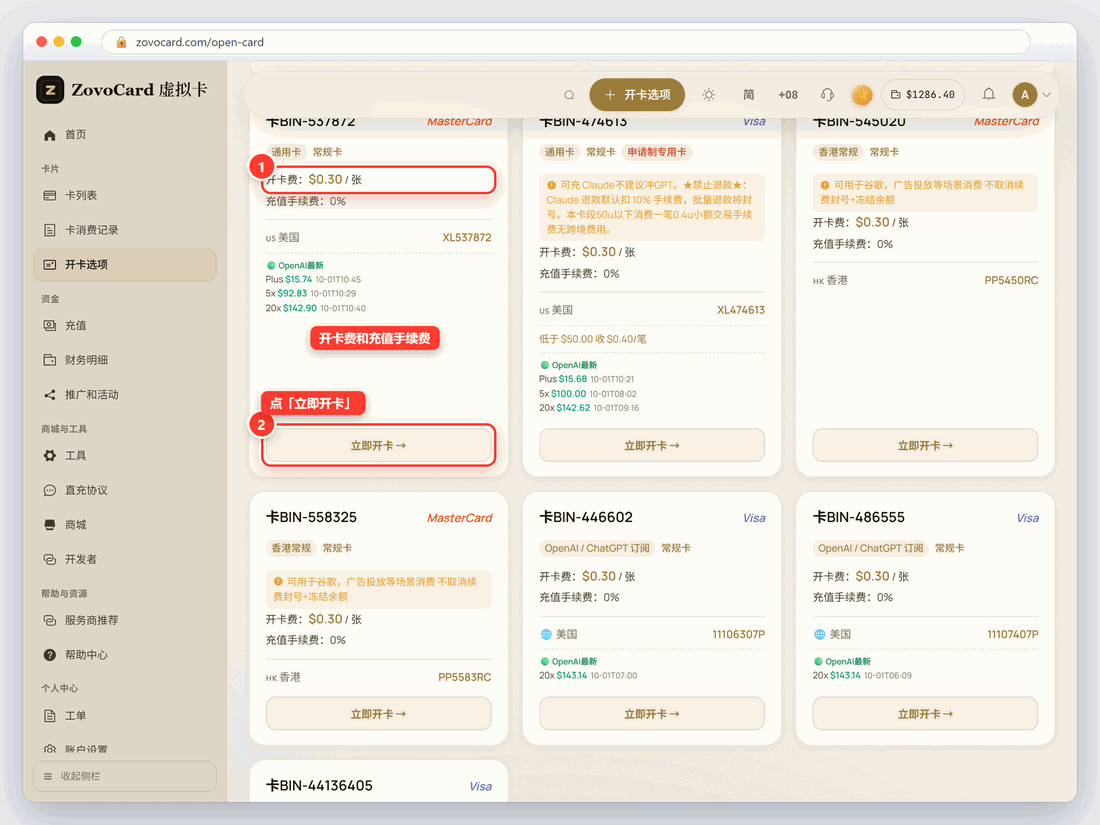The image size is (1100, 825).
Task: Click the 财务明细 sidebar icon
Action: 50,360
